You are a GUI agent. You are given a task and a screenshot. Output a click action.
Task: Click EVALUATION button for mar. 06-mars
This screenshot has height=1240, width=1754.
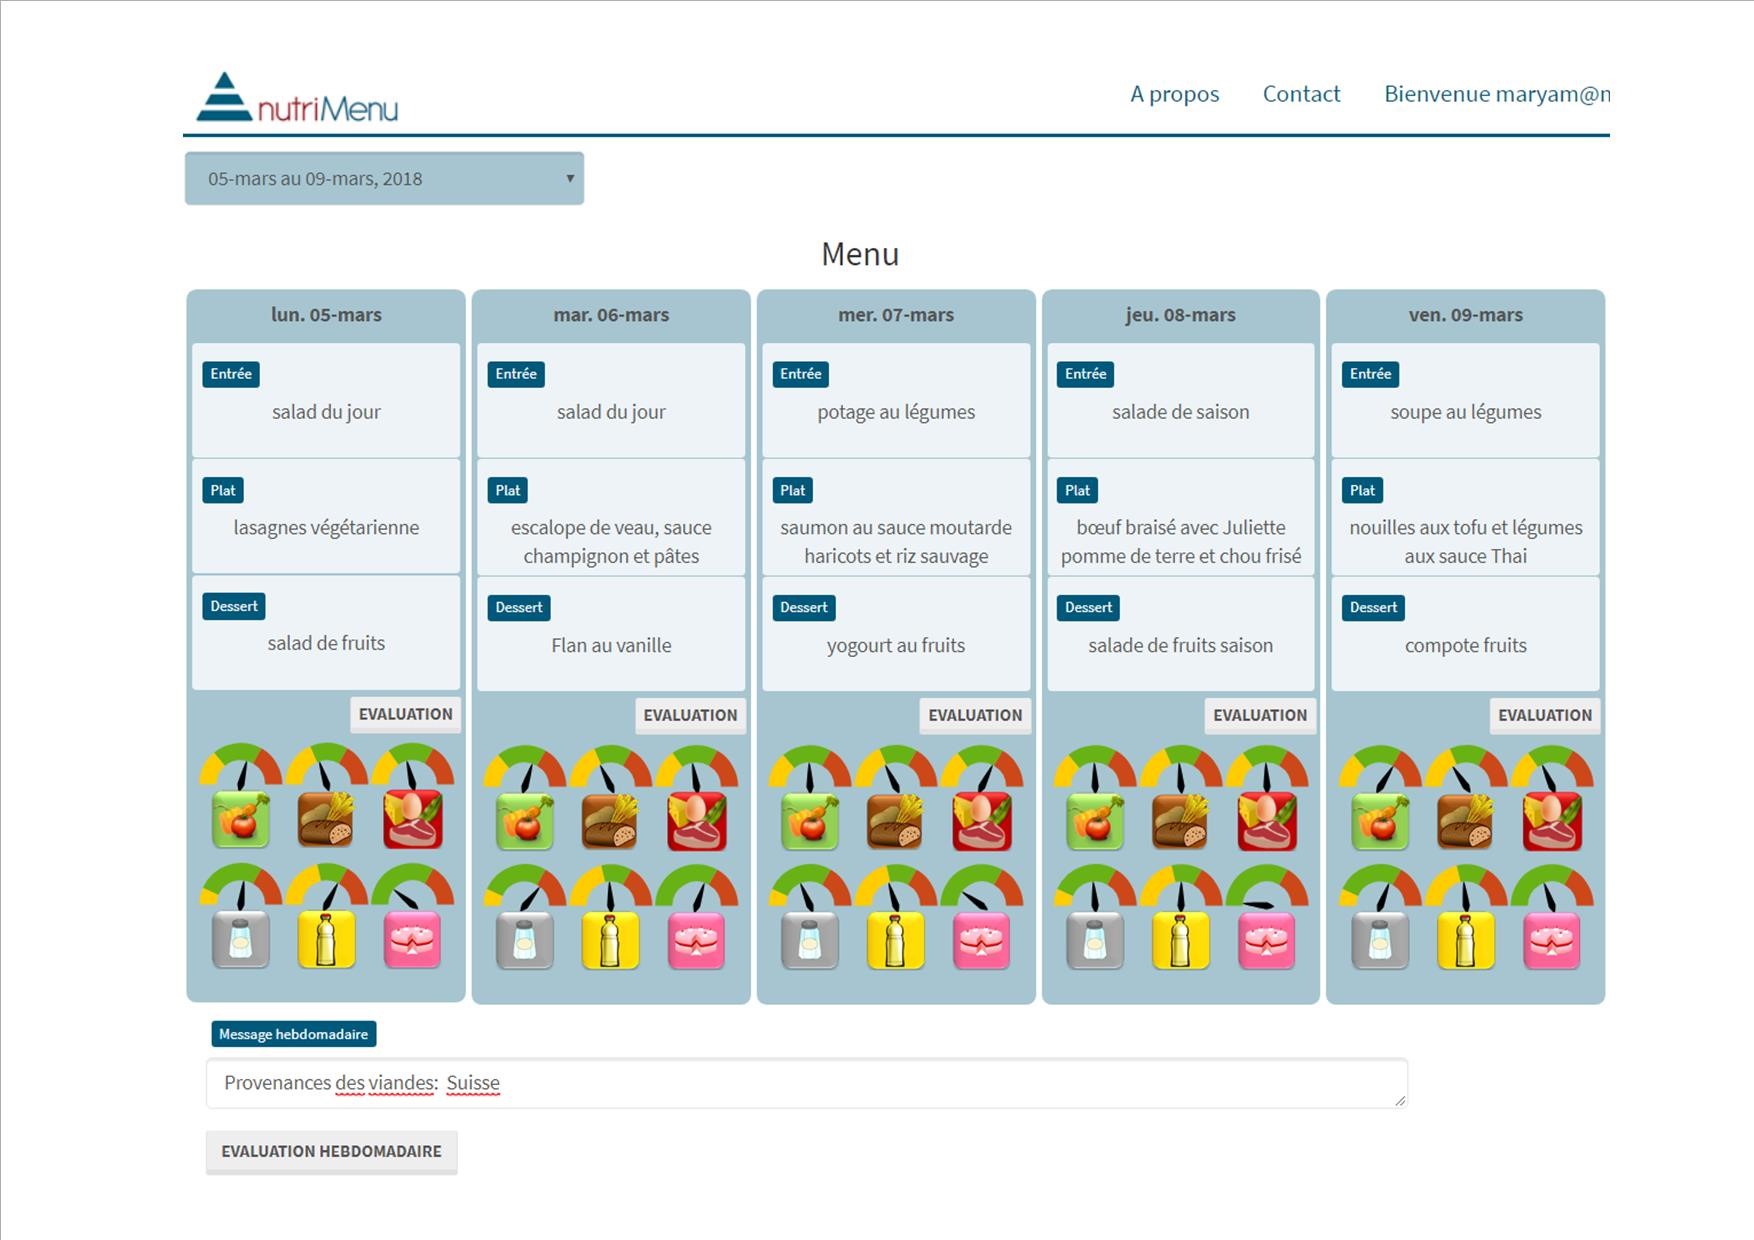[690, 715]
